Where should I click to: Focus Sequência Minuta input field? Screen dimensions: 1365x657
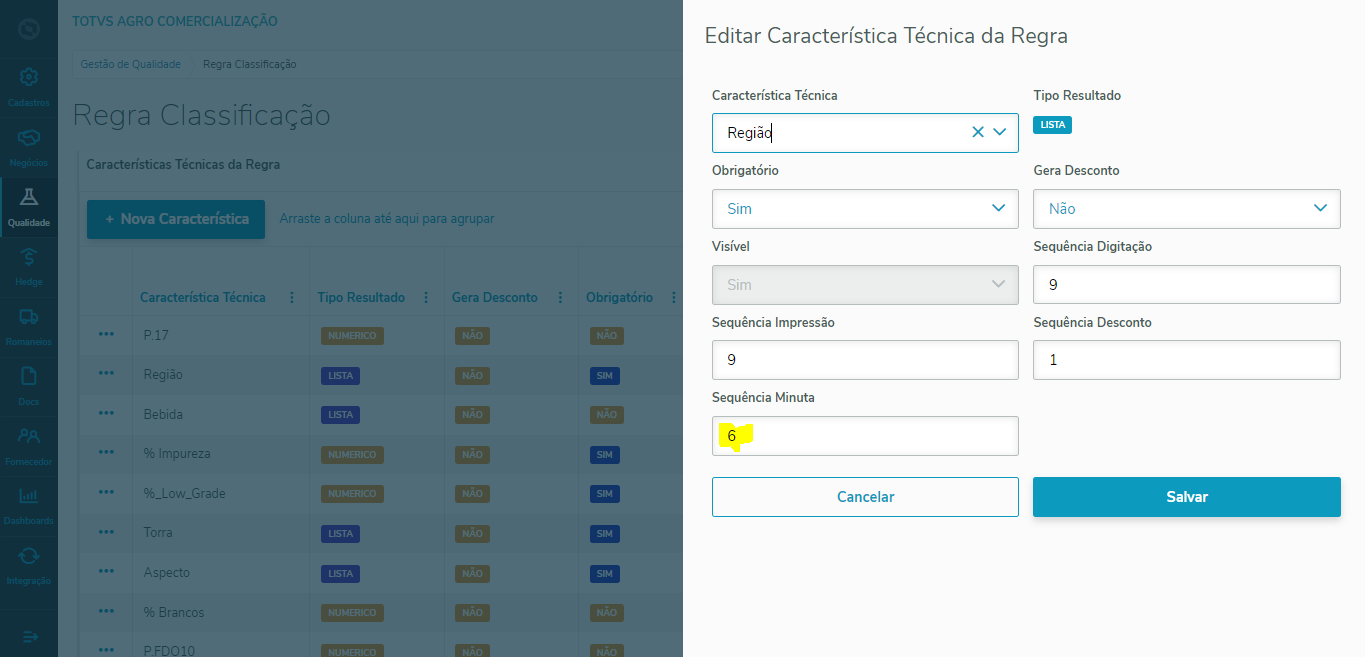point(865,436)
